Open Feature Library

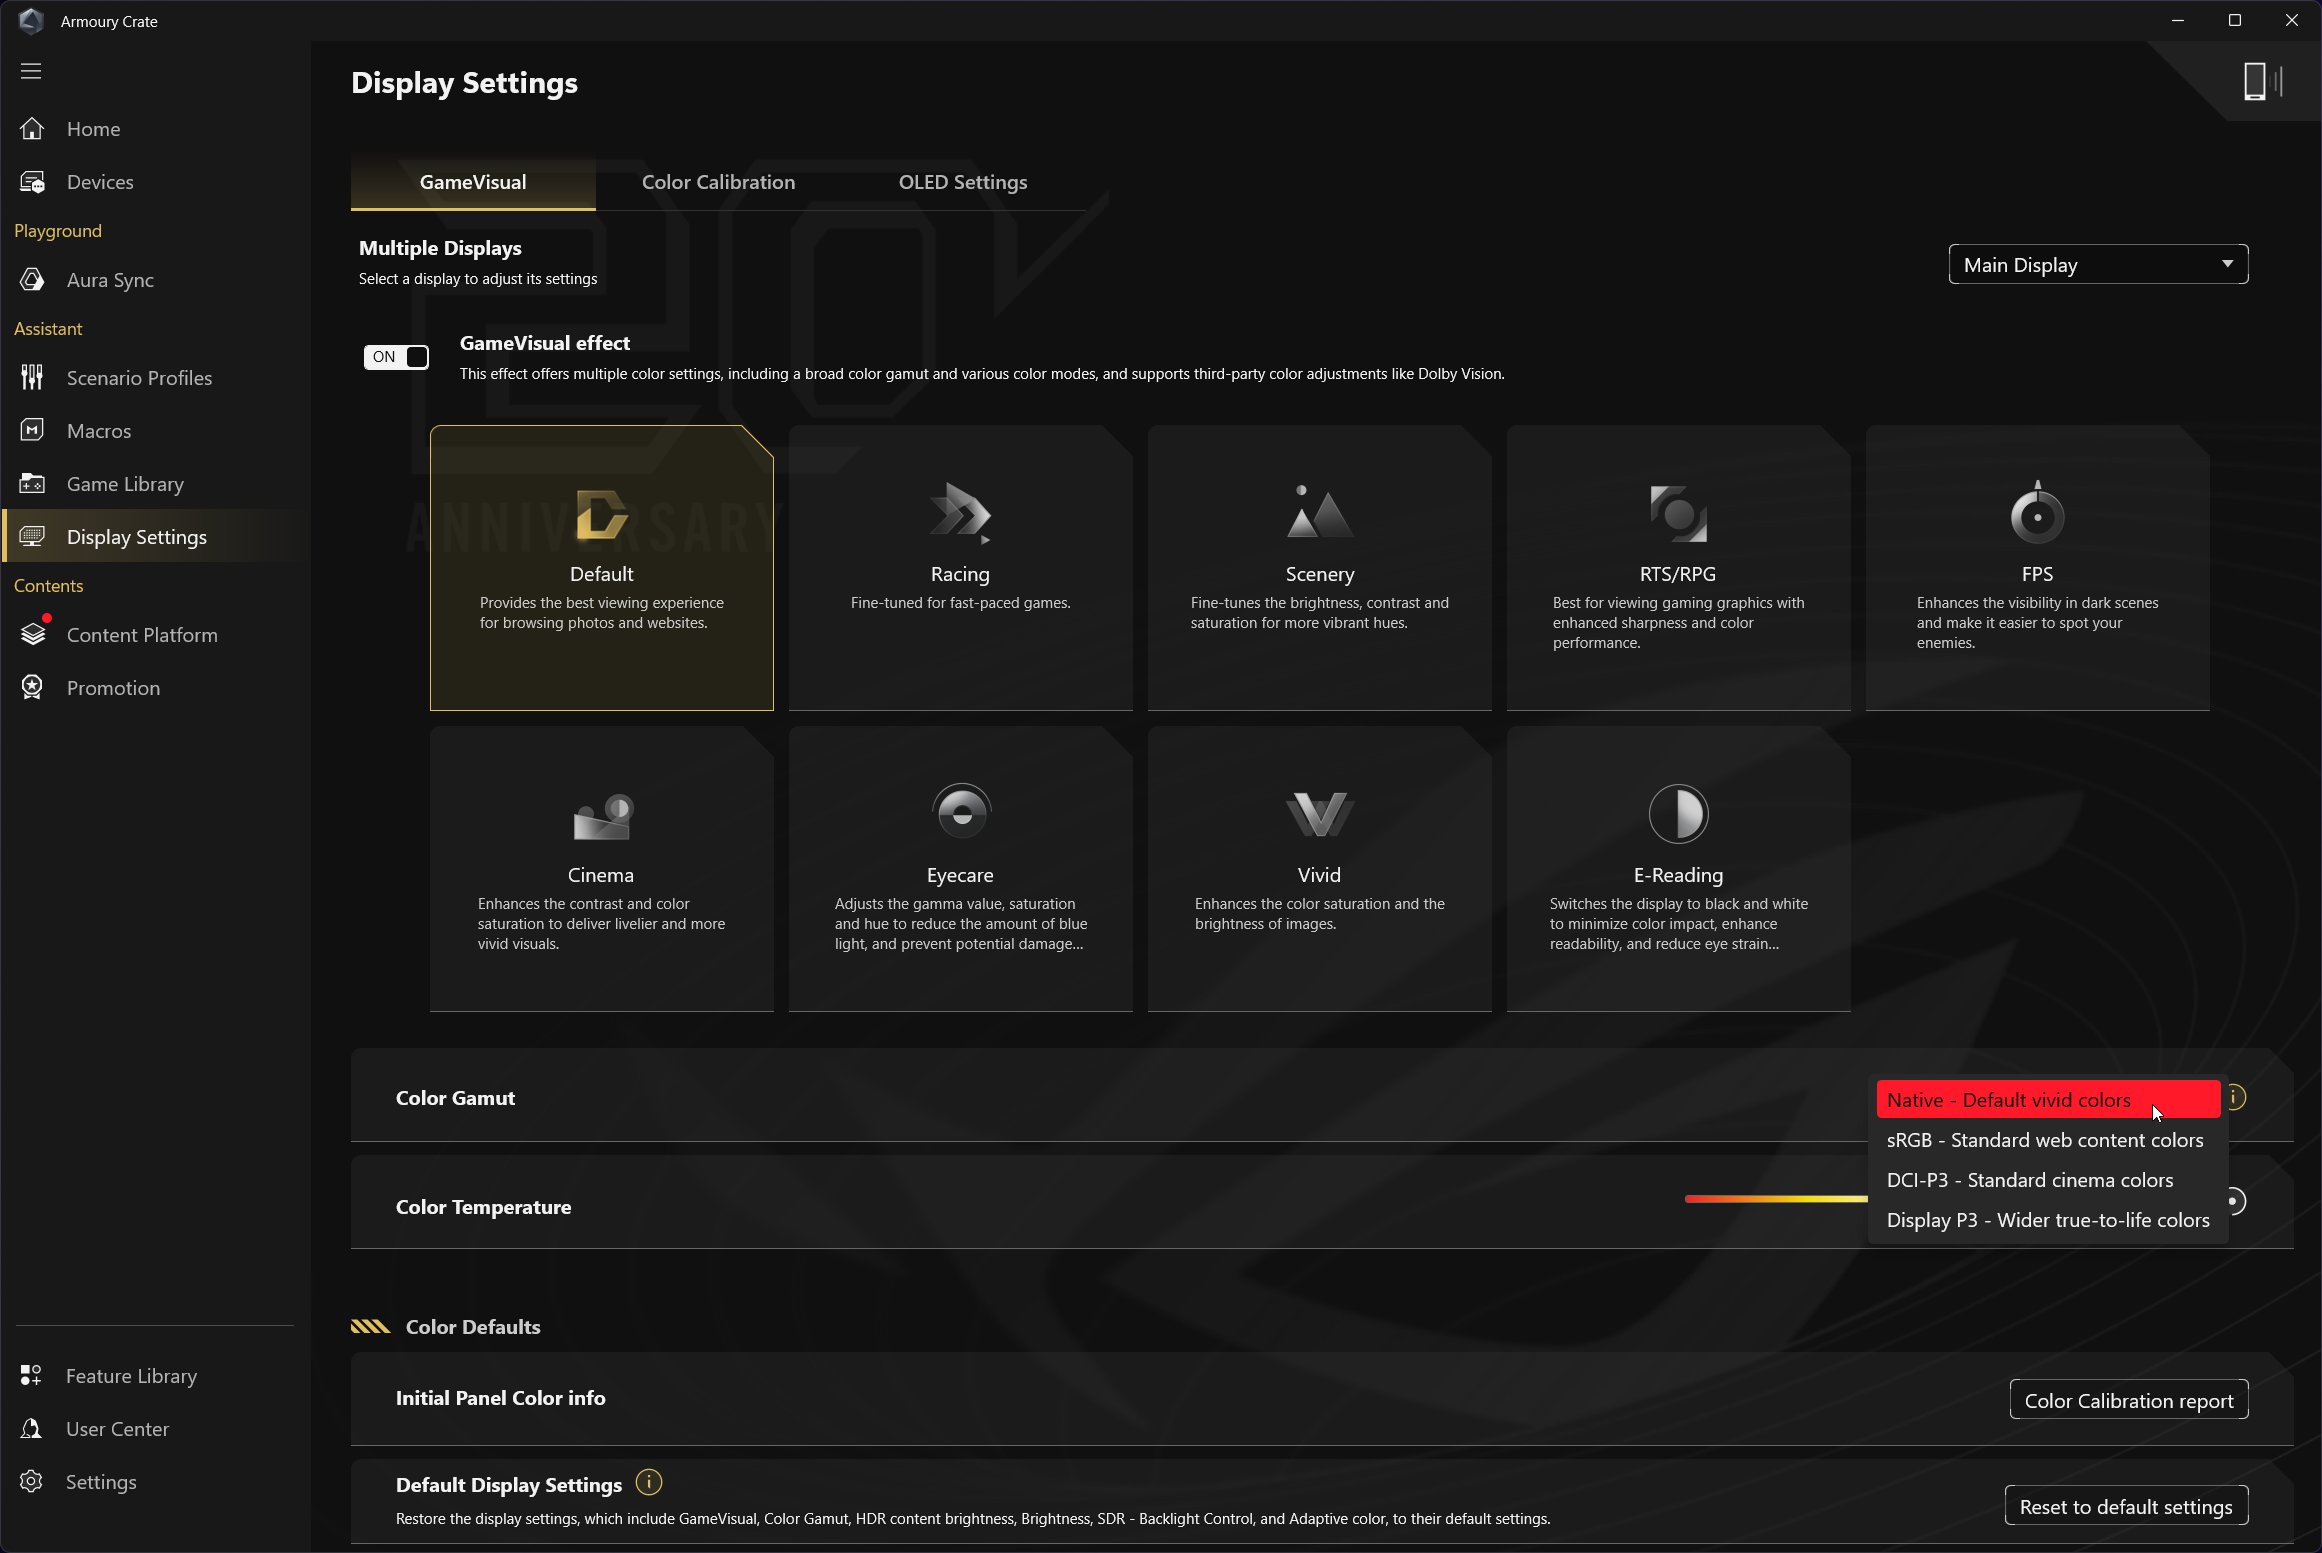131,1376
